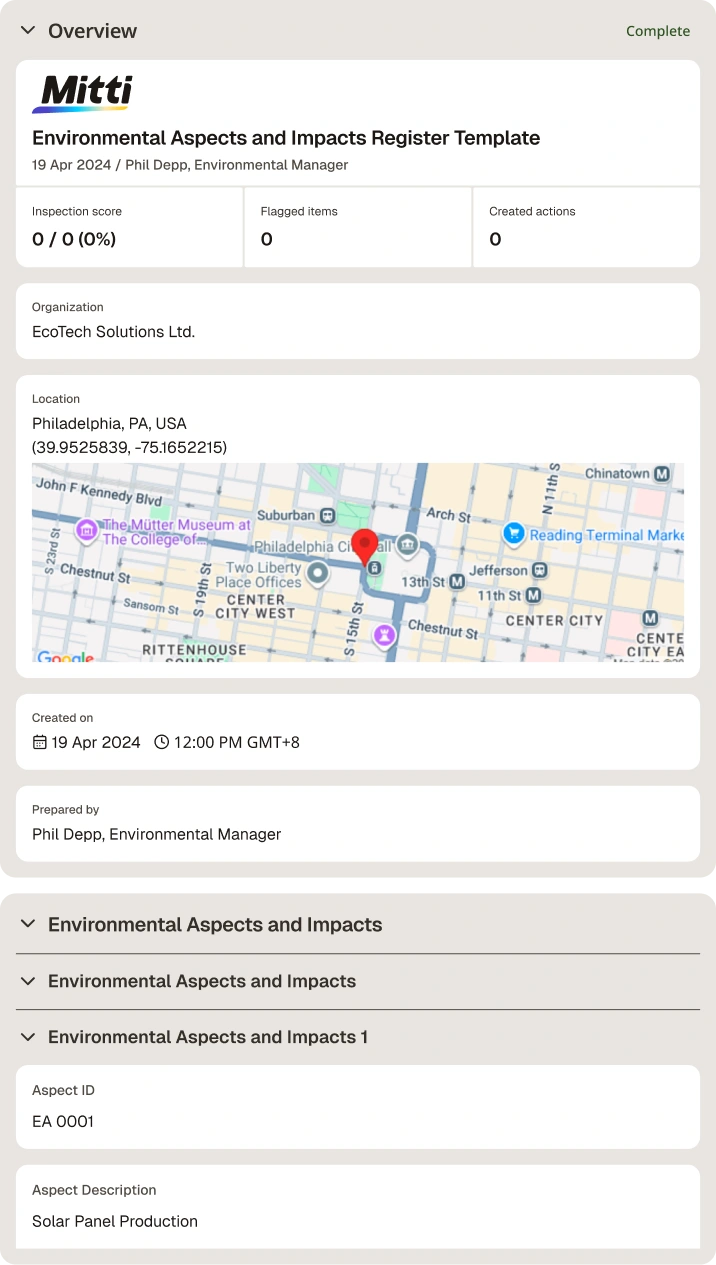Screen dimensions: 716x1265
Task: Click the Inspection score 0 / 0 (0%) card
Action: click(129, 227)
